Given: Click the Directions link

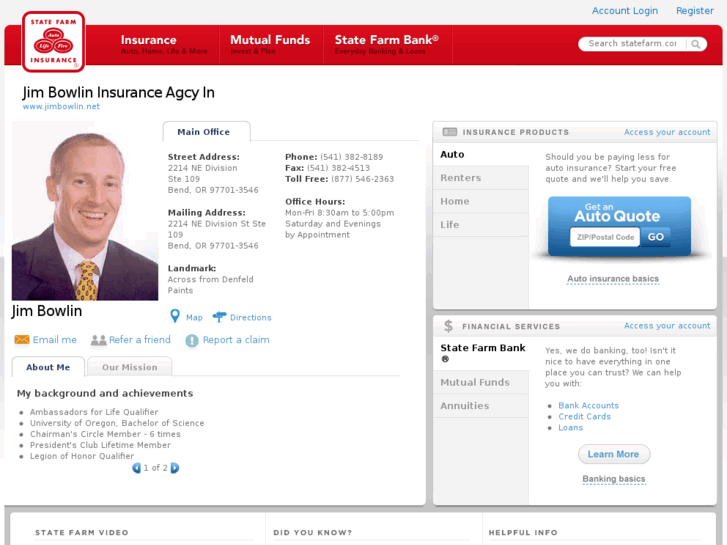Looking at the screenshot, I should click(x=251, y=317).
